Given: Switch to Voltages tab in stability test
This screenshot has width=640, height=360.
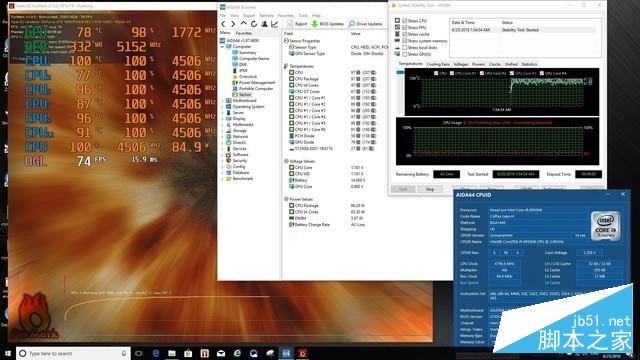Looking at the screenshot, I should coord(461,64).
